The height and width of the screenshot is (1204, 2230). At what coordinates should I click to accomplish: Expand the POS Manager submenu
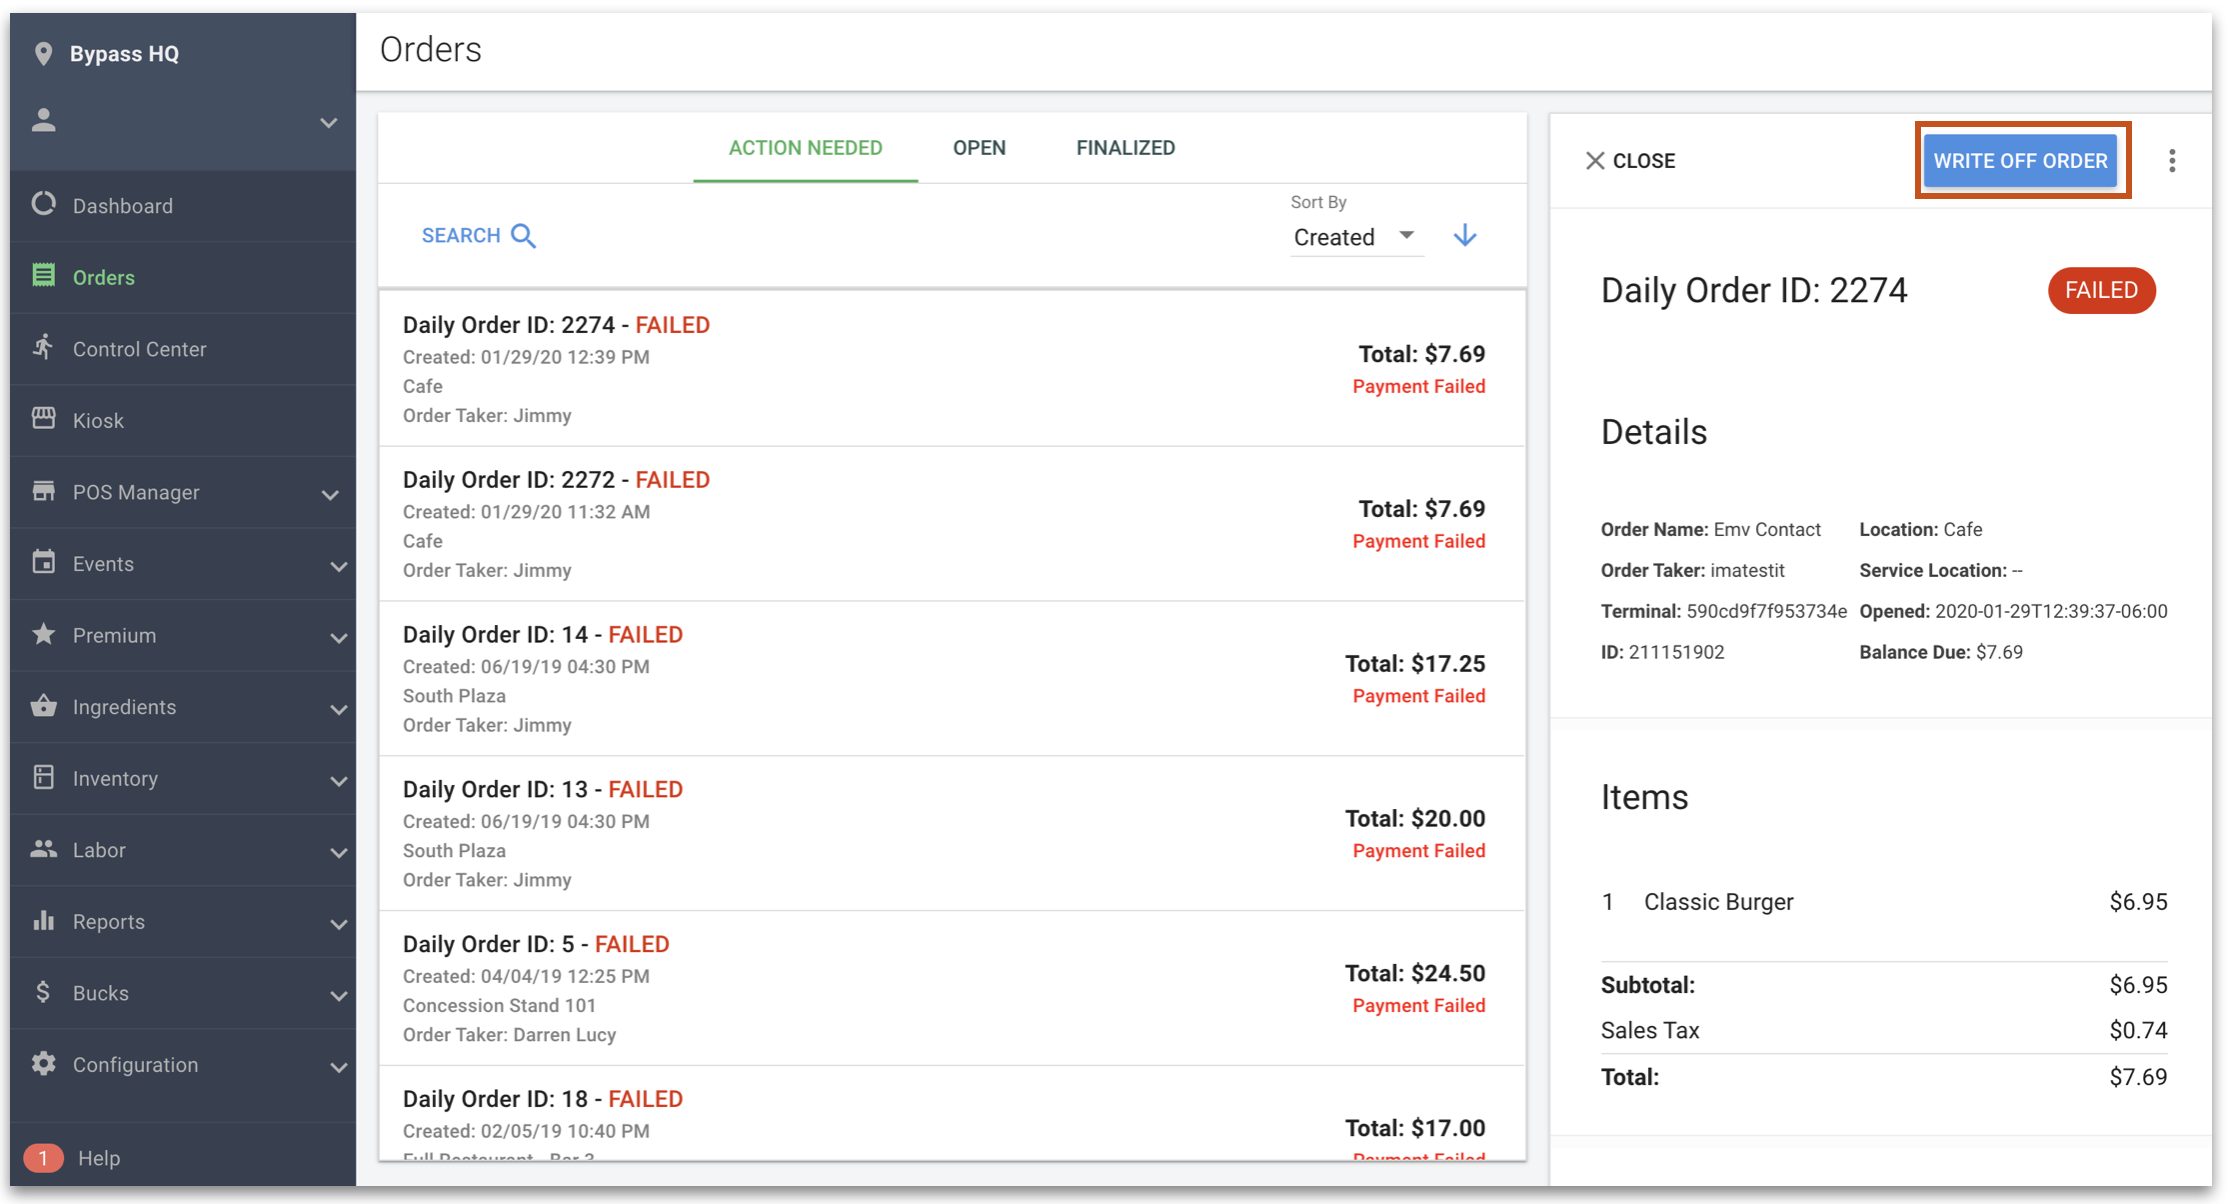(330, 494)
